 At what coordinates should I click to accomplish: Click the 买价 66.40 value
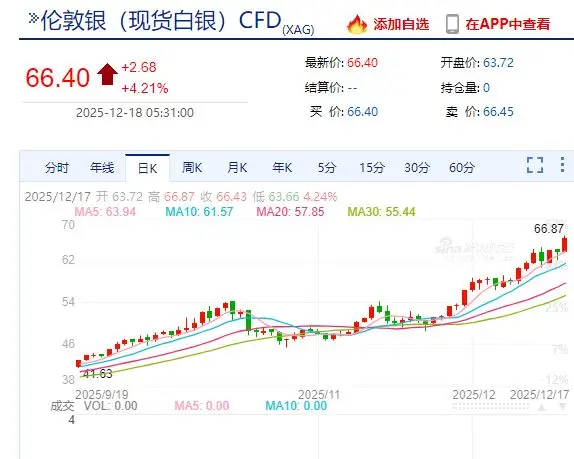pyautogui.click(x=362, y=112)
